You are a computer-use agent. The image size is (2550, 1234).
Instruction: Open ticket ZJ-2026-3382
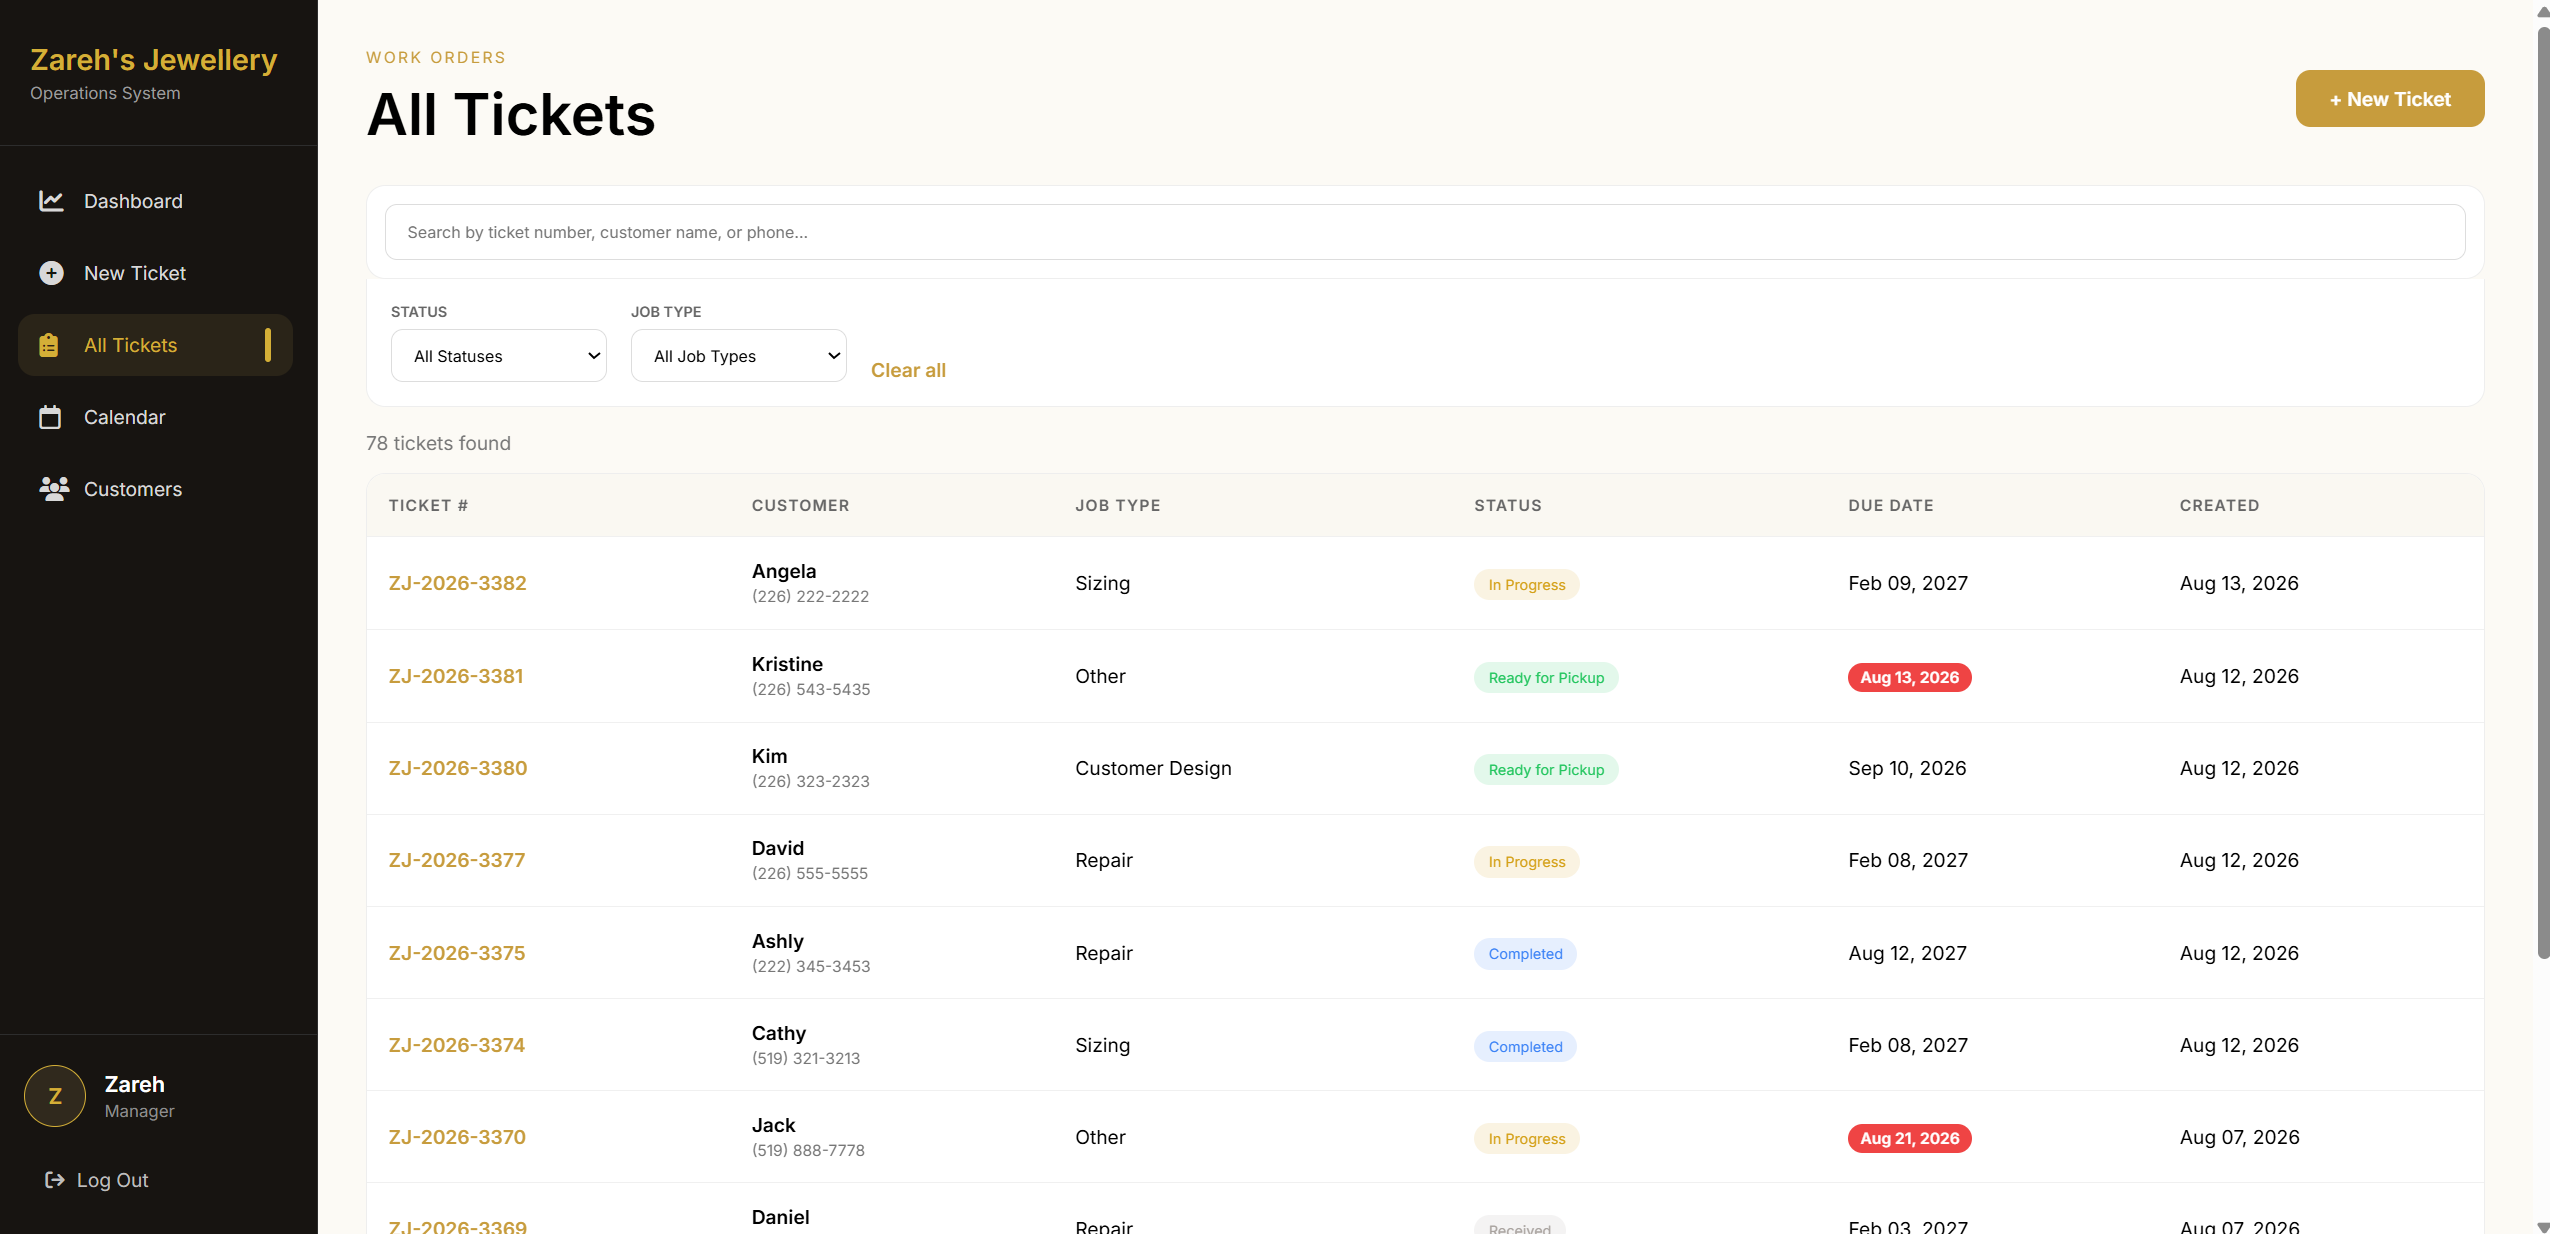point(457,583)
